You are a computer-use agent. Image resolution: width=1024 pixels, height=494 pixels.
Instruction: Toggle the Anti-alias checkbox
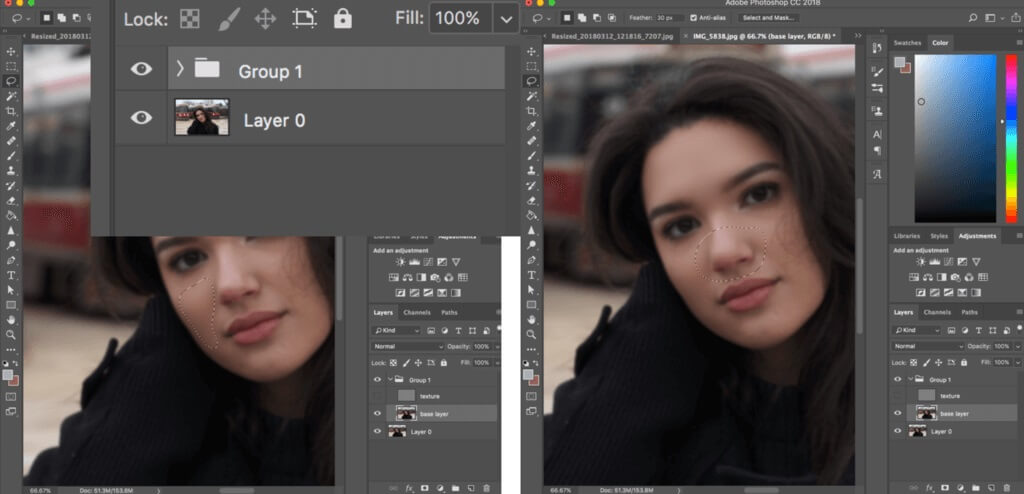pos(694,18)
